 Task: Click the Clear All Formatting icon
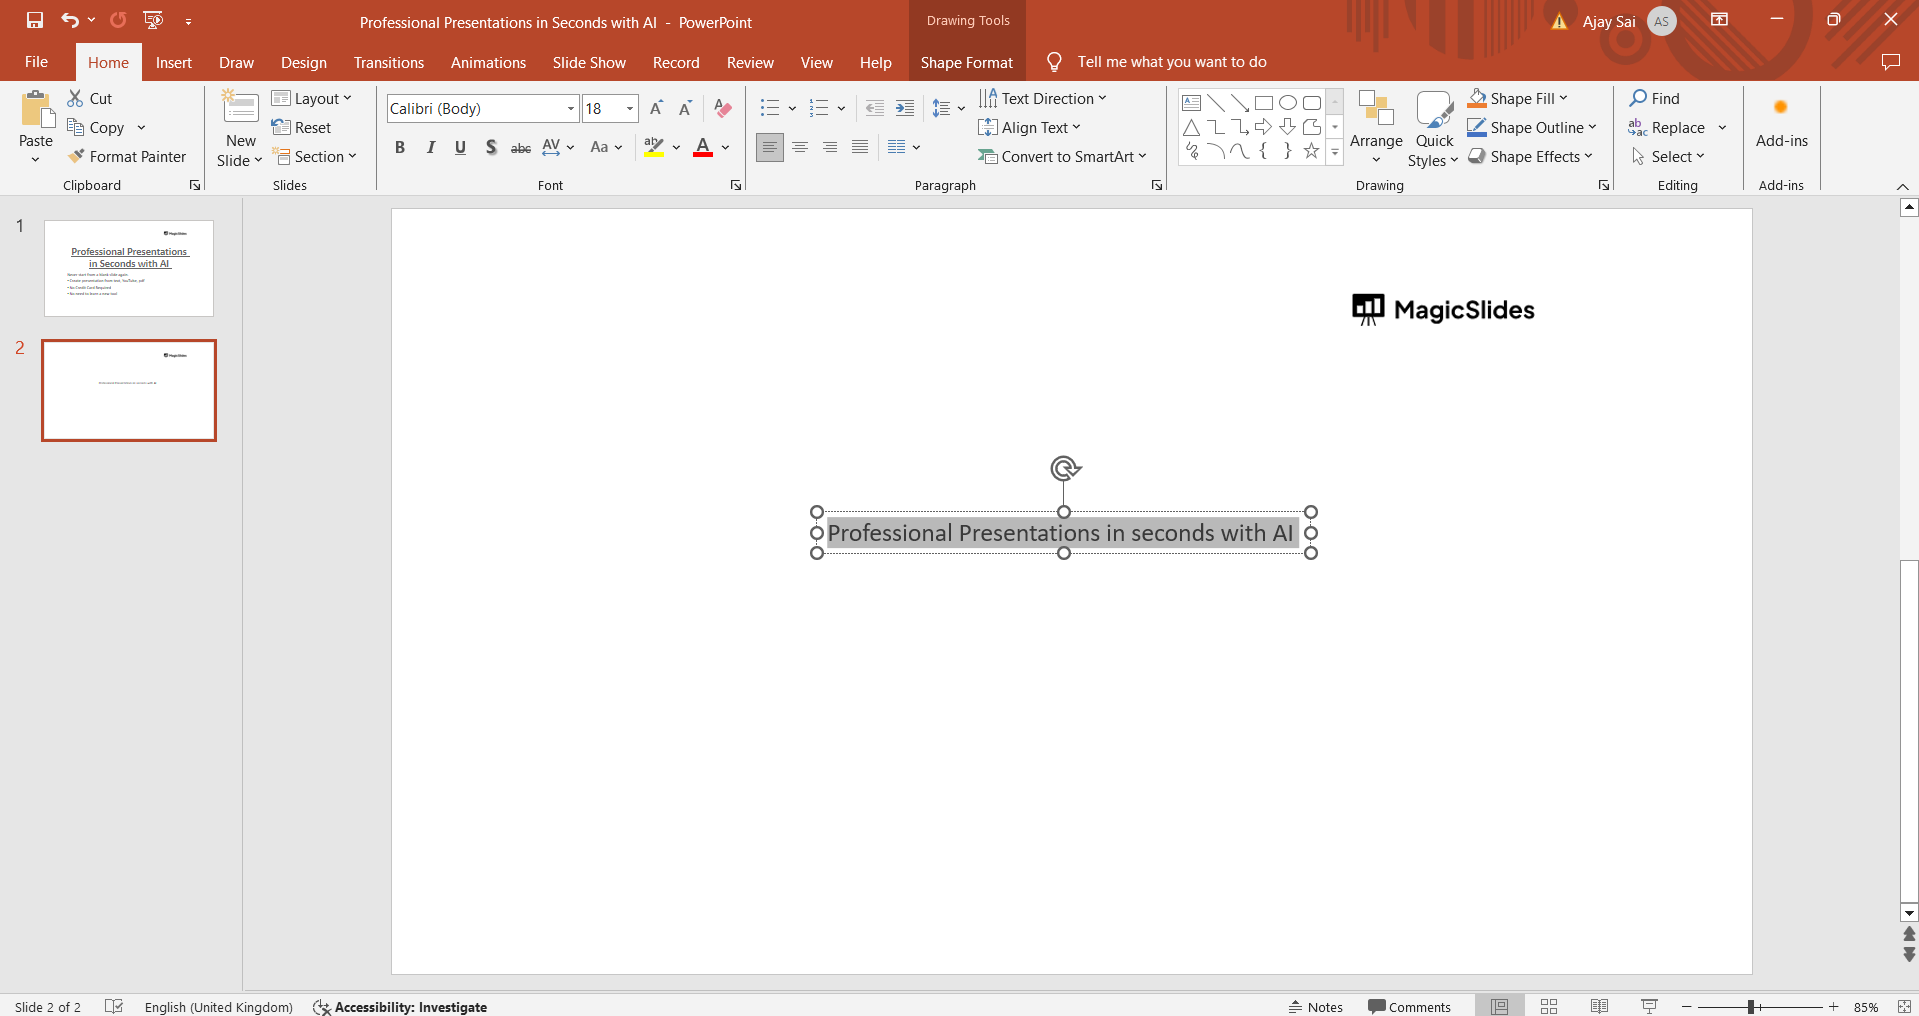click(x=723, y=108)
